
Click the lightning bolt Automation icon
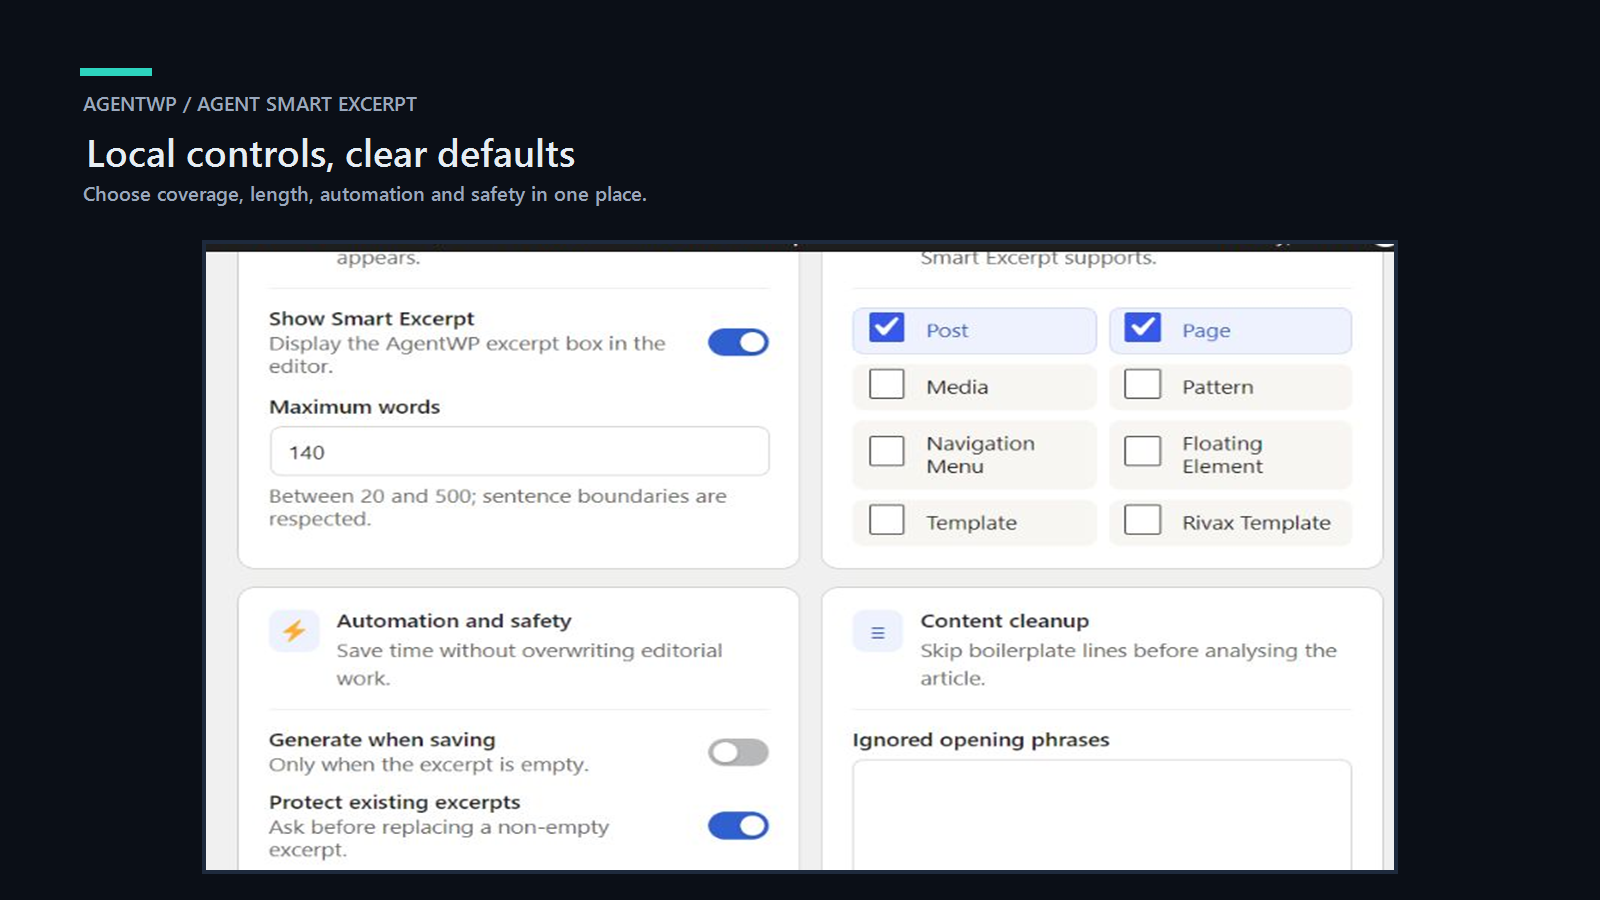click(x=294, y=631)
